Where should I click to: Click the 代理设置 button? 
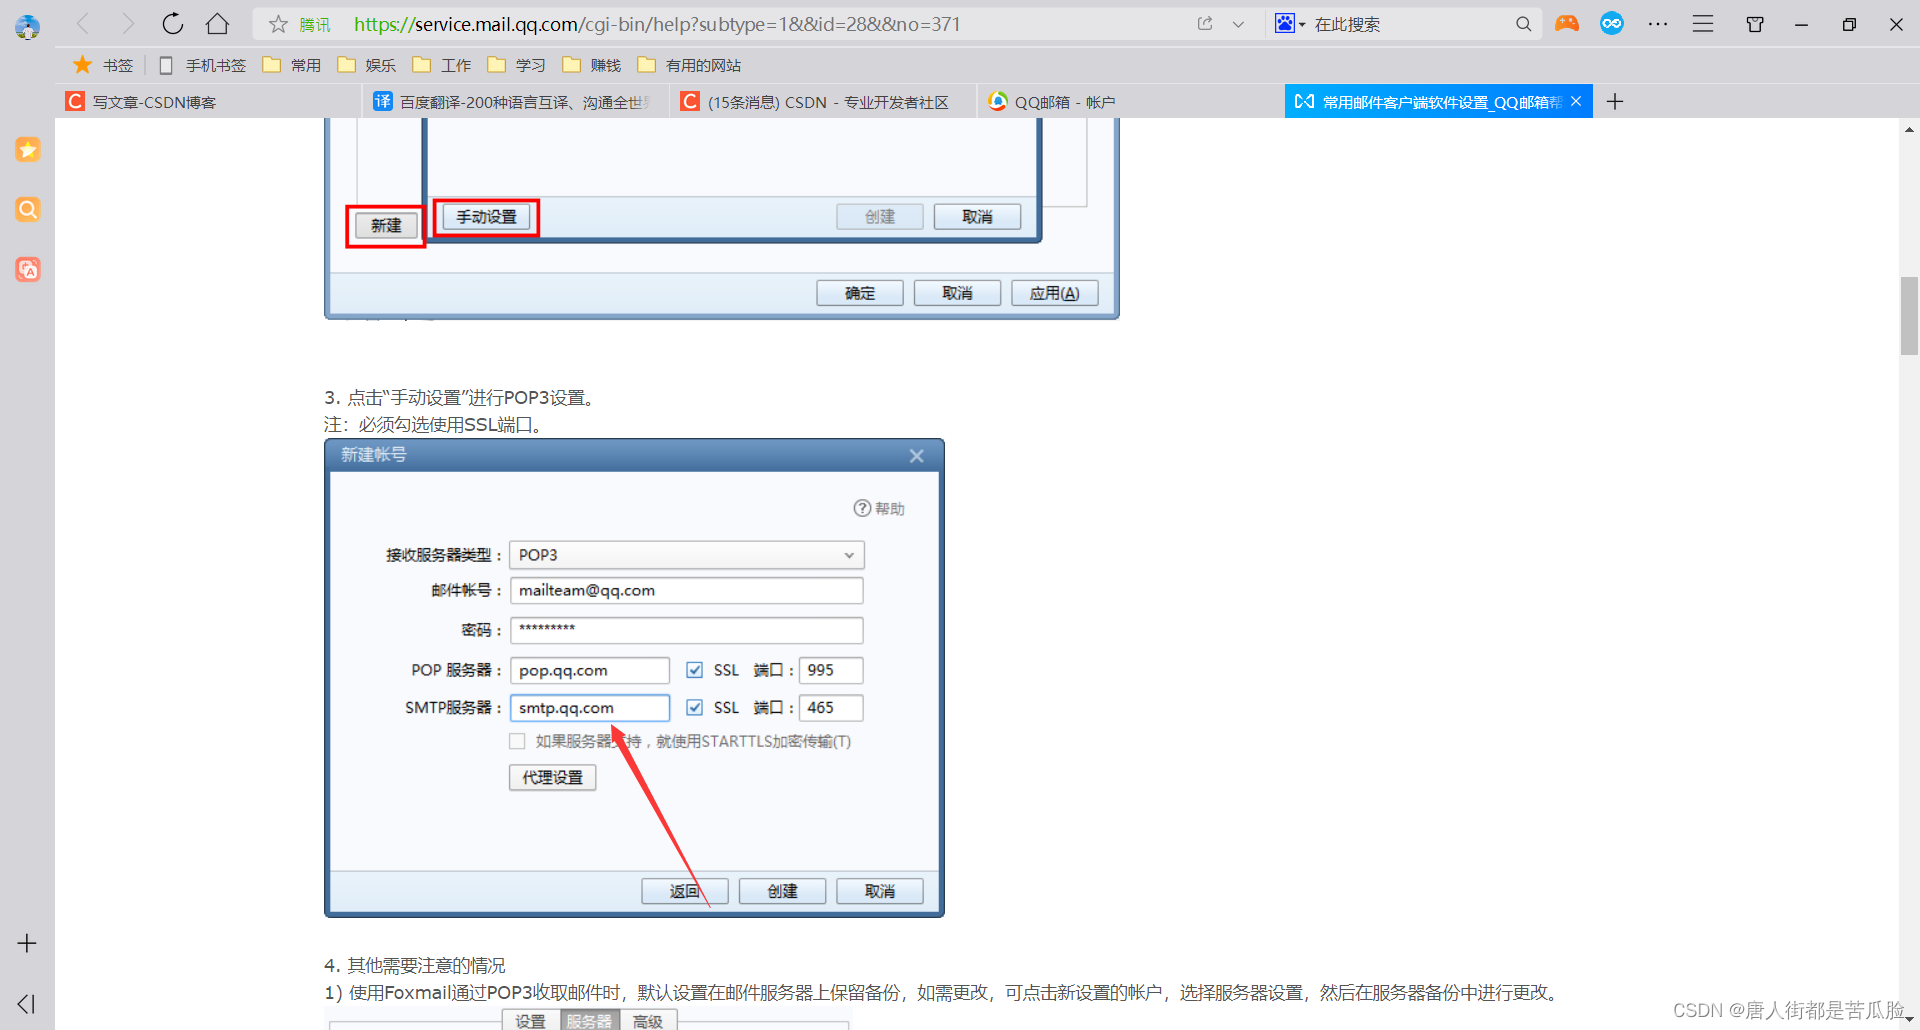[553, 777]
